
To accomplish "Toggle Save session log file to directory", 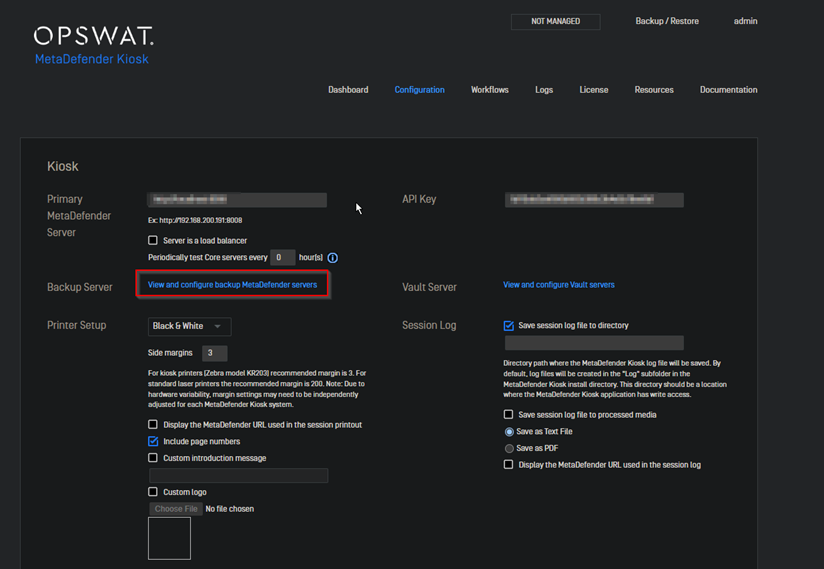I will pos(509,326).
